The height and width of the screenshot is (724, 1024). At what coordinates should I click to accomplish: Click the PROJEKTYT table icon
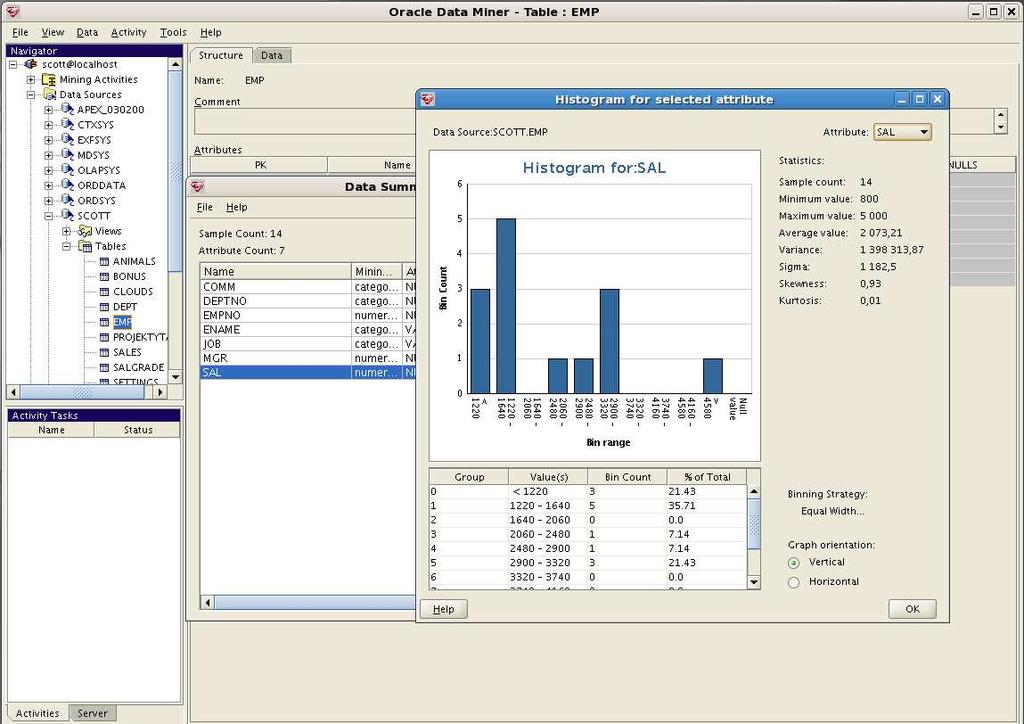point(104,337)
